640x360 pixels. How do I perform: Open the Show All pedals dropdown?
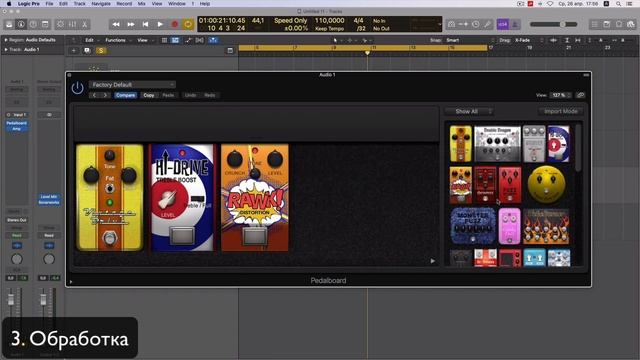(x=469, y=111)
